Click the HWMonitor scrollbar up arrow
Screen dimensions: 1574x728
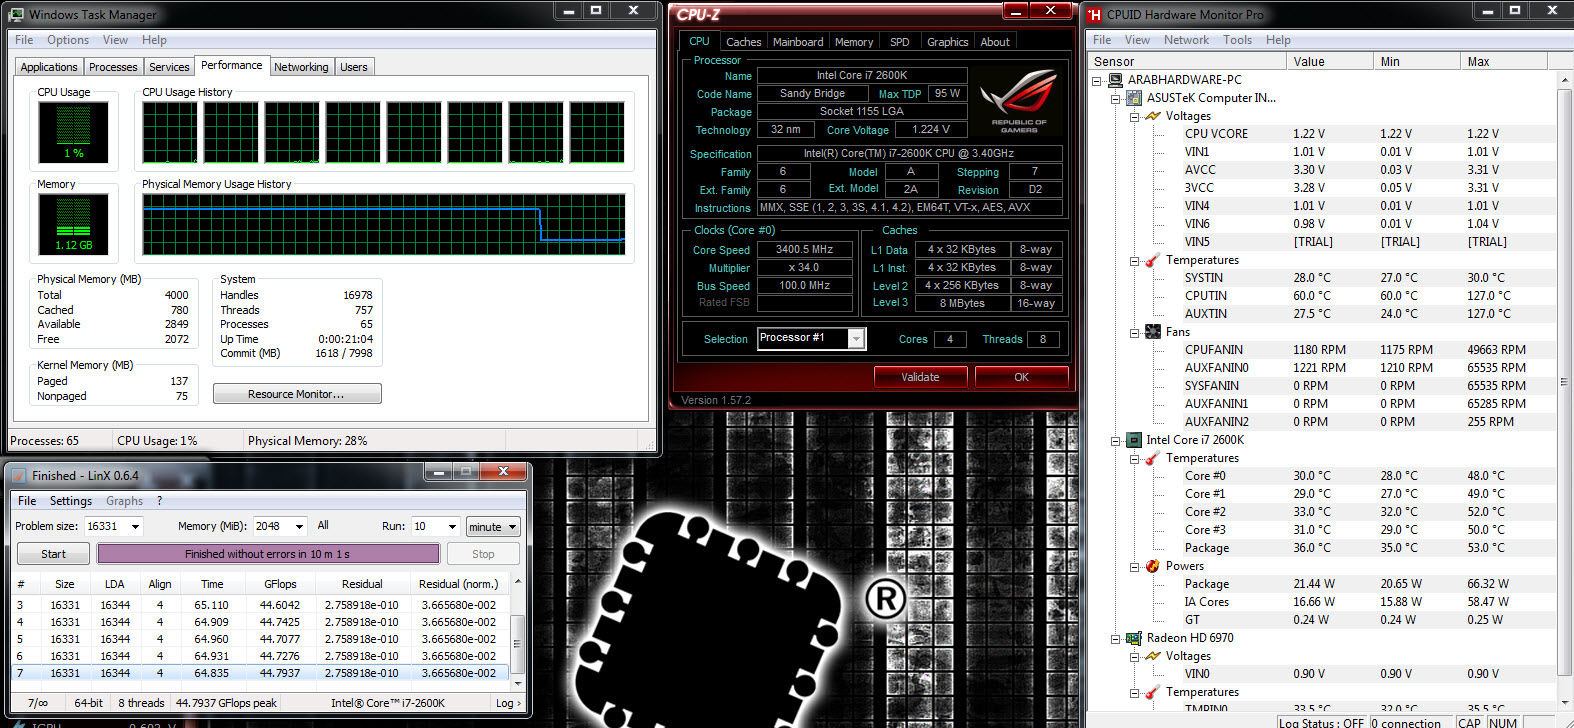(x=1565, y=79)
